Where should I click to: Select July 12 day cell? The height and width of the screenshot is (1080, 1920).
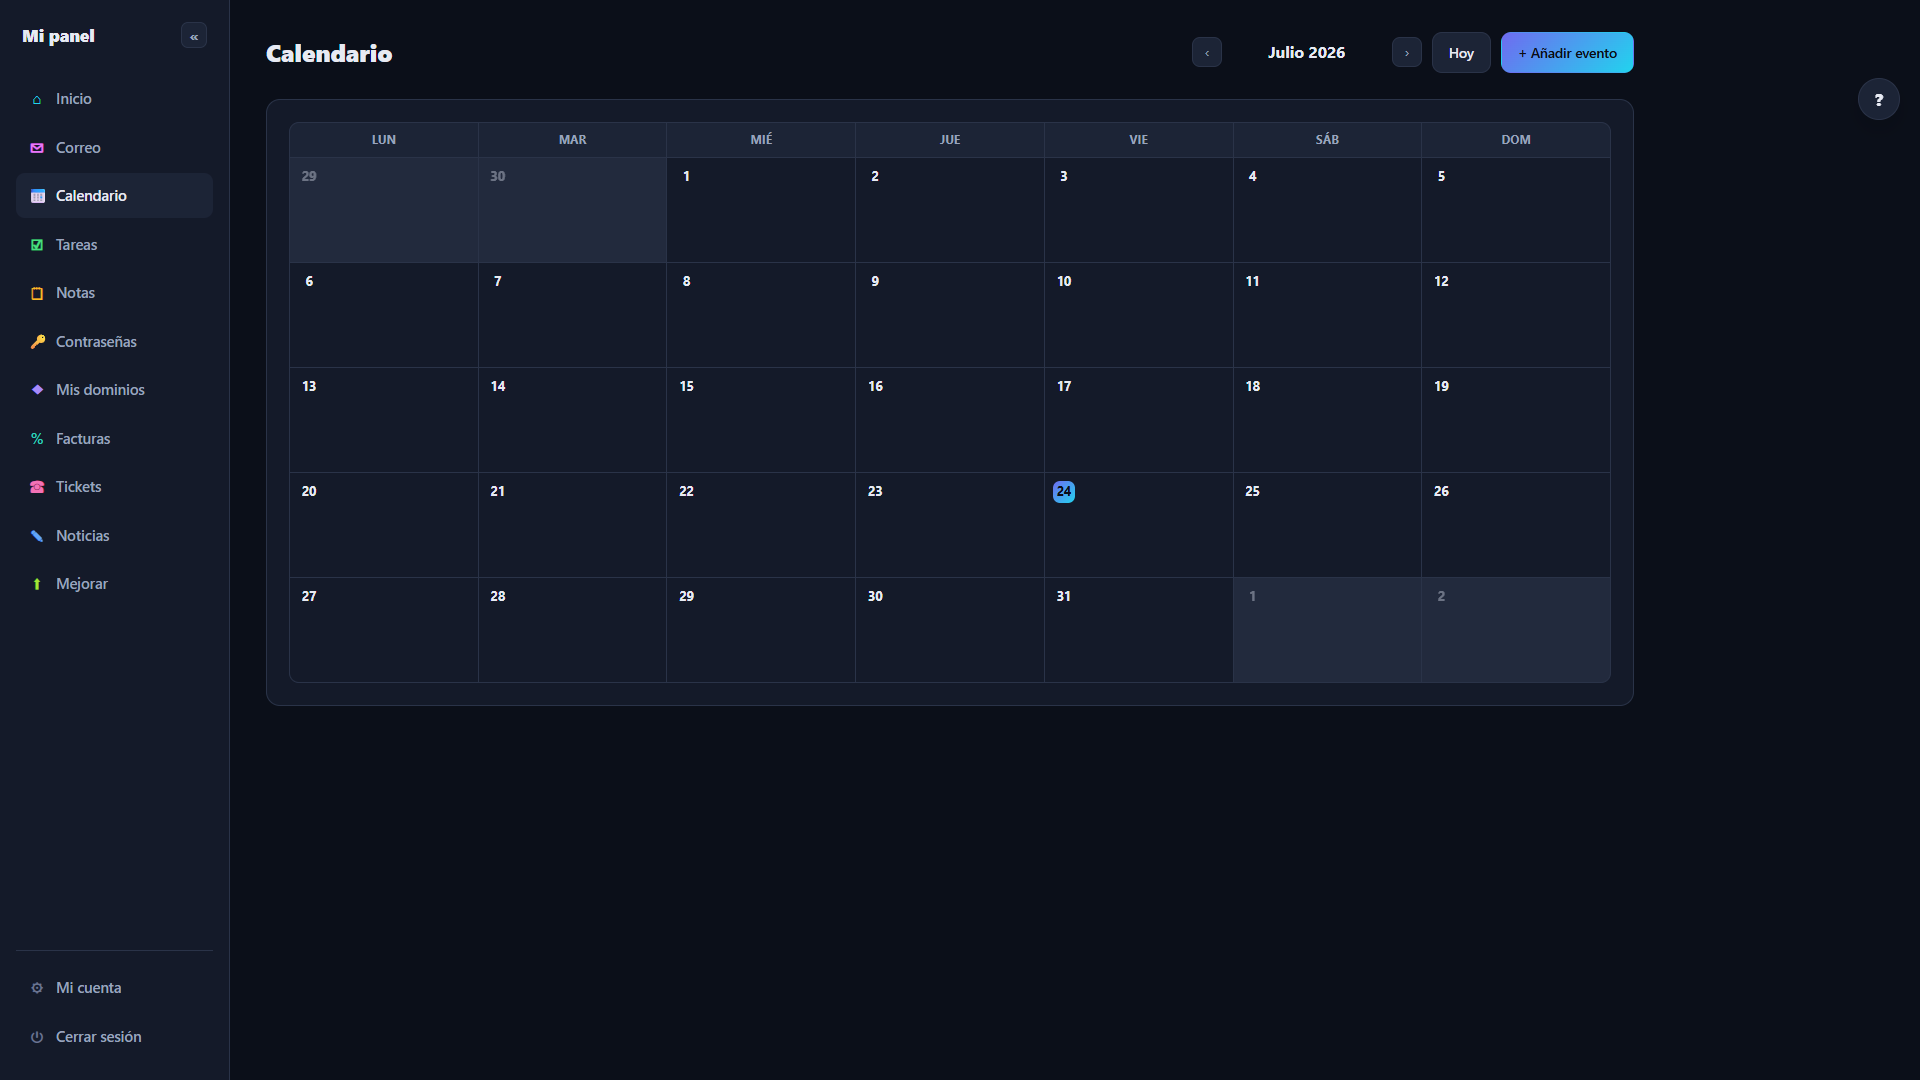point(1515,315)
